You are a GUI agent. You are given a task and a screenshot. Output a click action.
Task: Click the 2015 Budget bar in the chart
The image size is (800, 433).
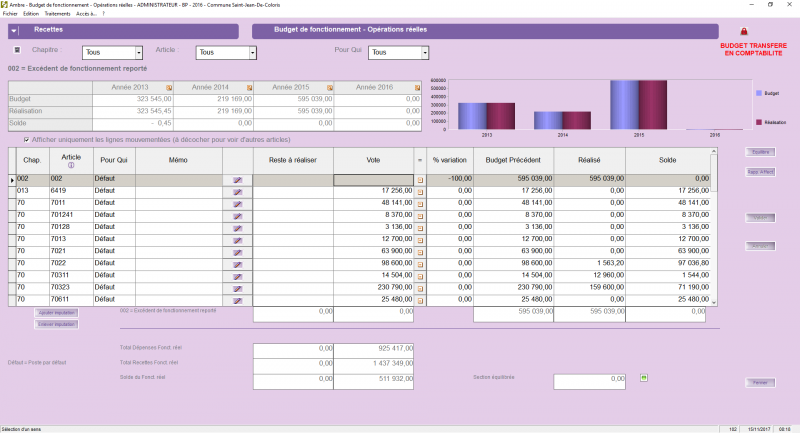pos(624,105)
